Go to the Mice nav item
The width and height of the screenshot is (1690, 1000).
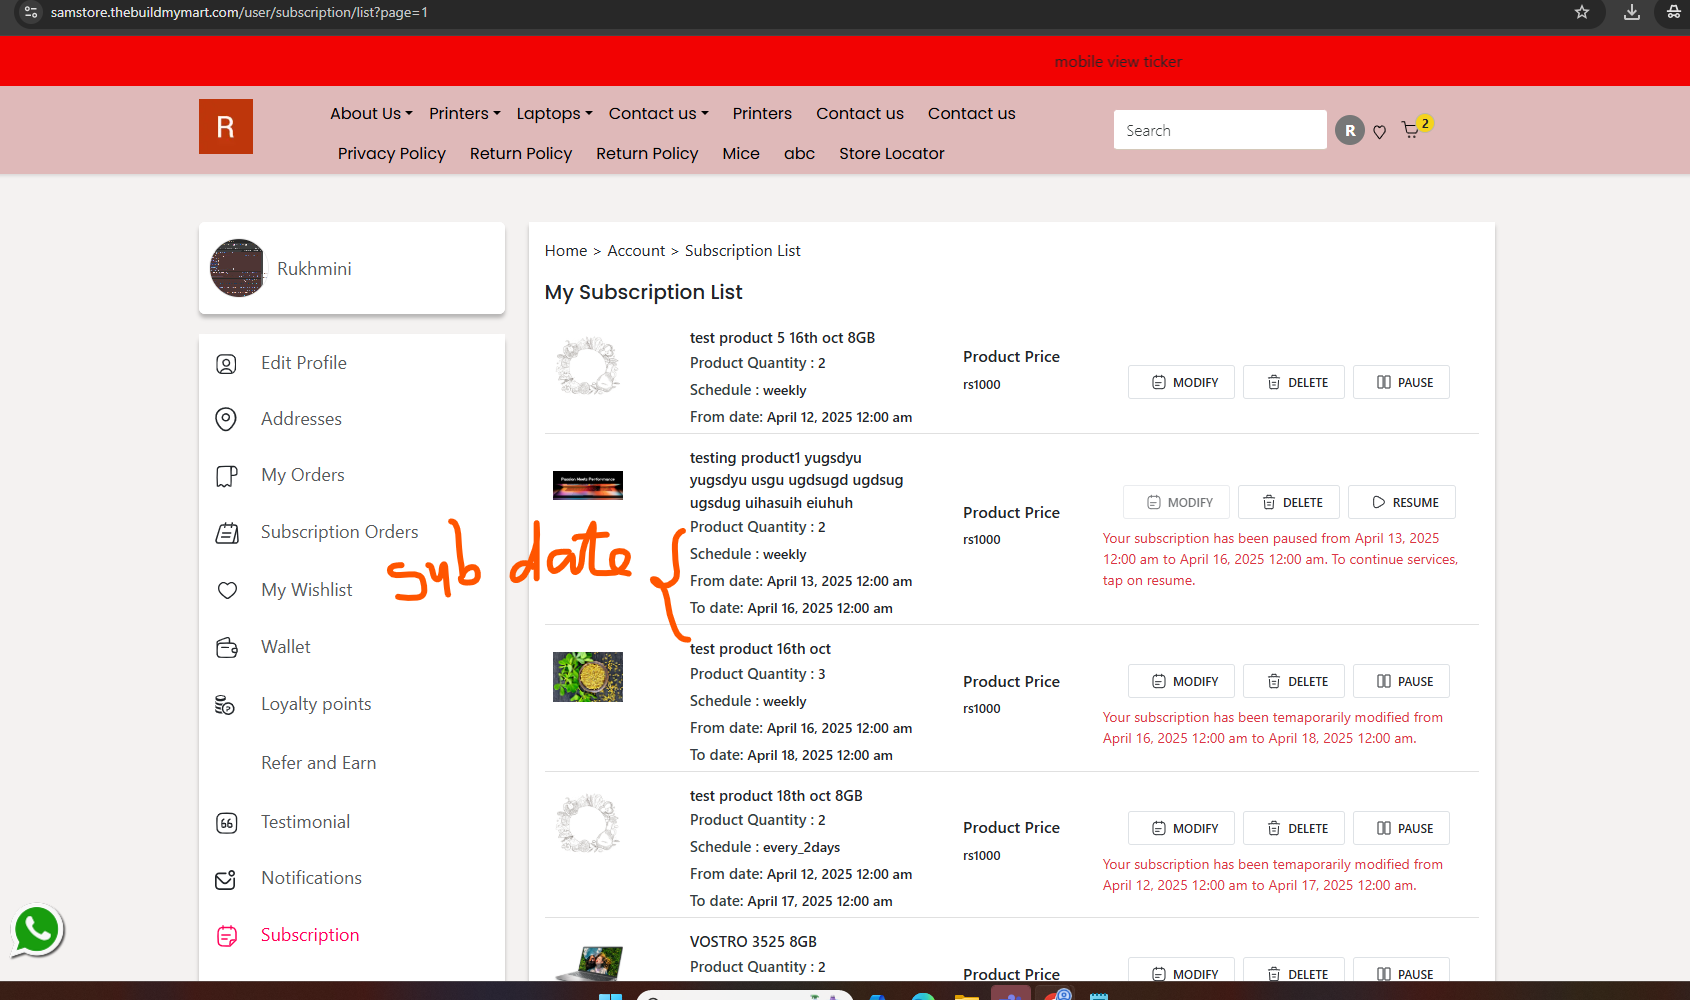click(741, 153)
